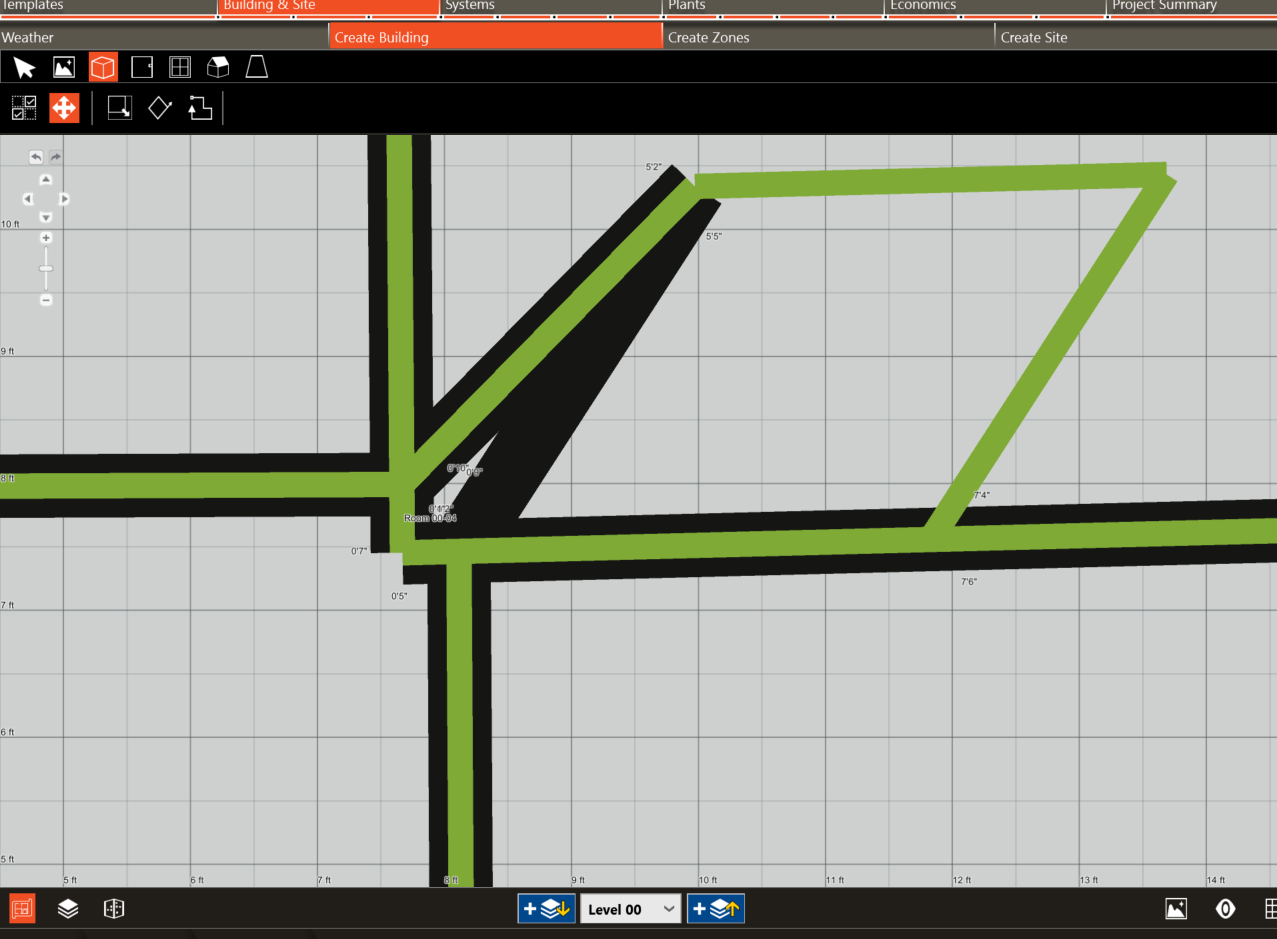Toggle the orange floor plan view icon
The image size is (1277, 939).
point(22,908)
